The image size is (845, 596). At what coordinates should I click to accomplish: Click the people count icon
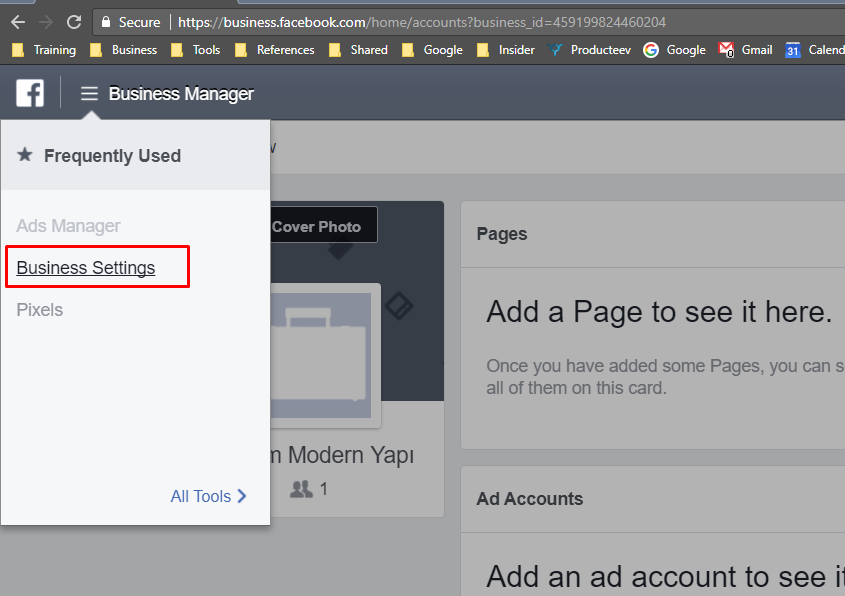point(301,489)
